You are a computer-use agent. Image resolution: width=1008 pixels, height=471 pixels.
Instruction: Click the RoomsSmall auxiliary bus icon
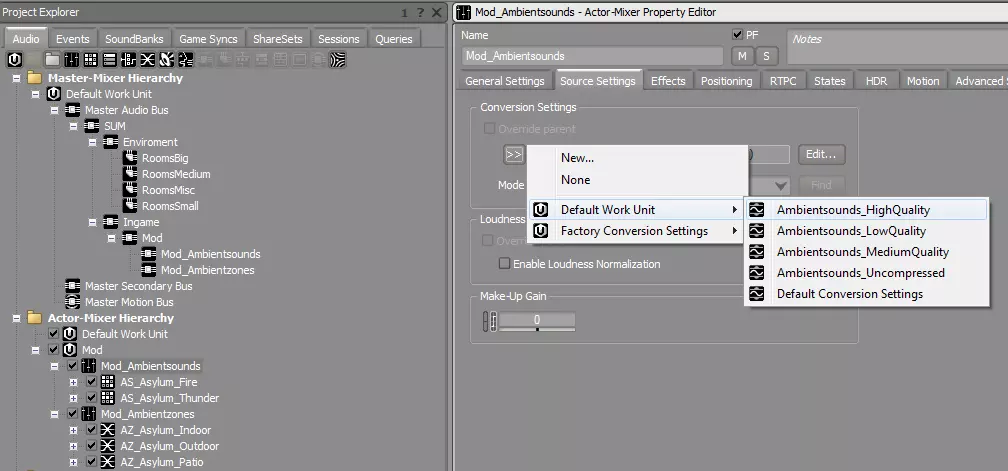[x=130, y=206]
